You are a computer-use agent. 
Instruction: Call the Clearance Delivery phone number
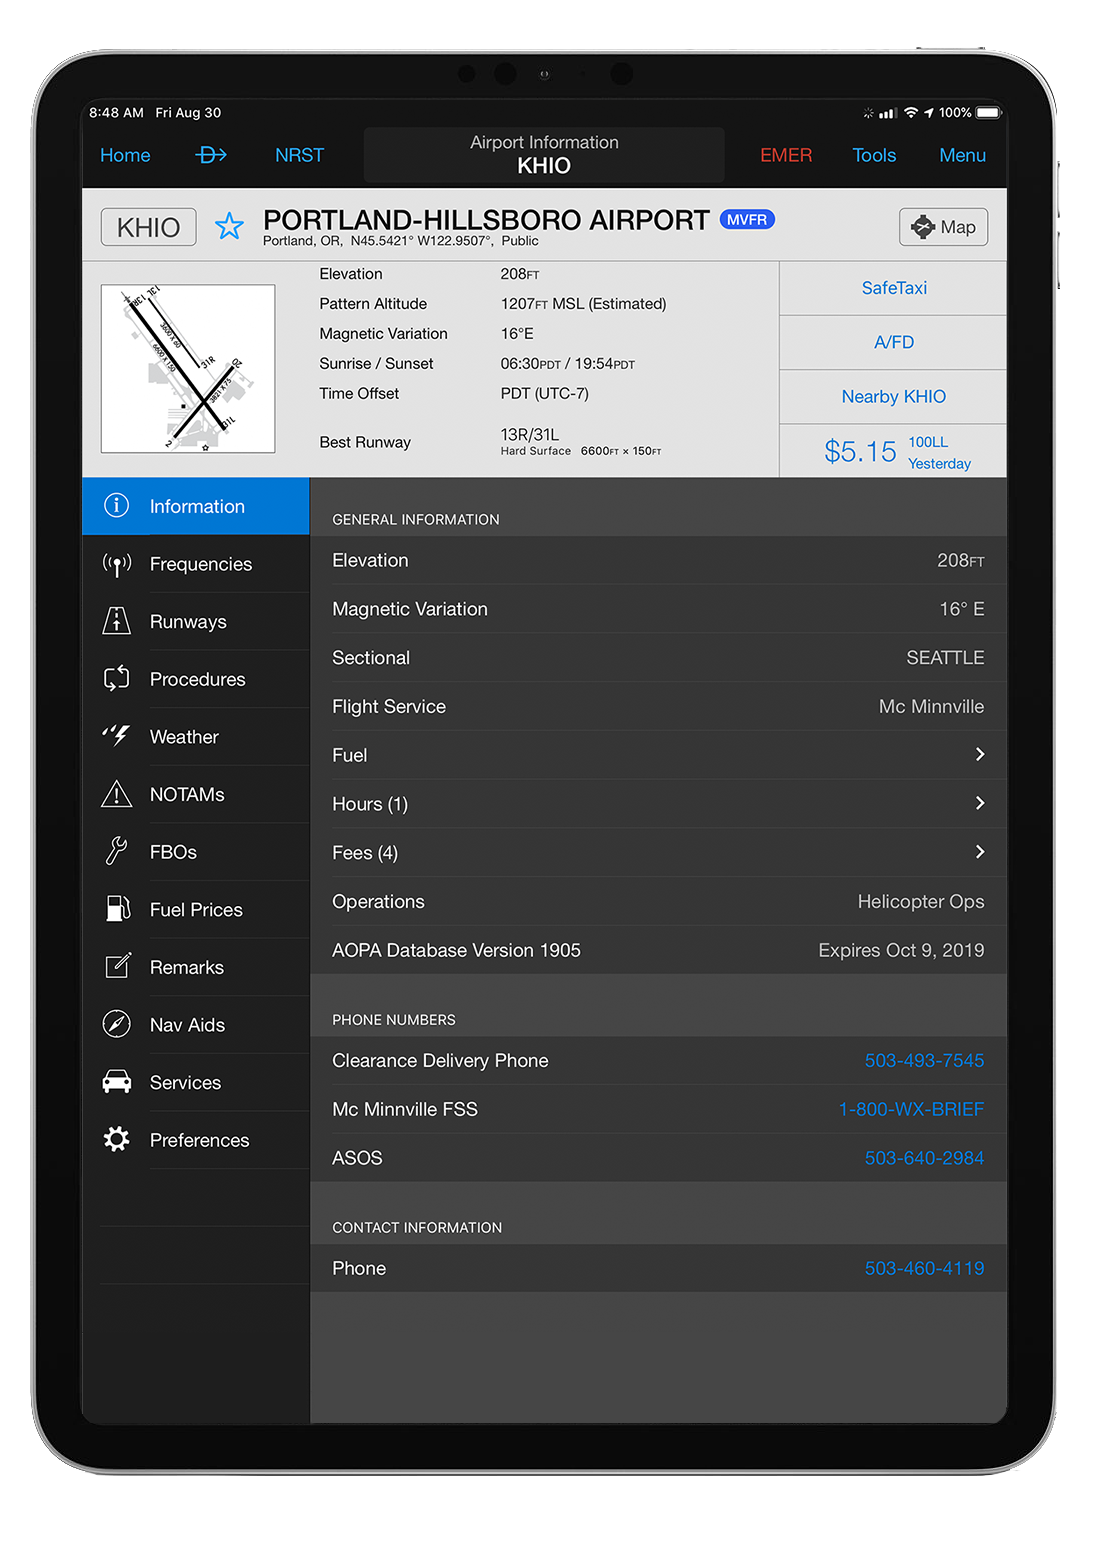[x=924, y=1061]
